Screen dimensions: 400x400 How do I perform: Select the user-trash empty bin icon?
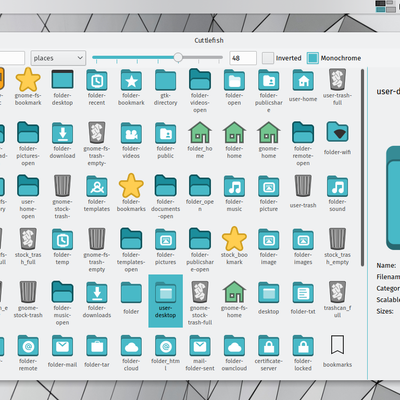(x=303, y=185)
